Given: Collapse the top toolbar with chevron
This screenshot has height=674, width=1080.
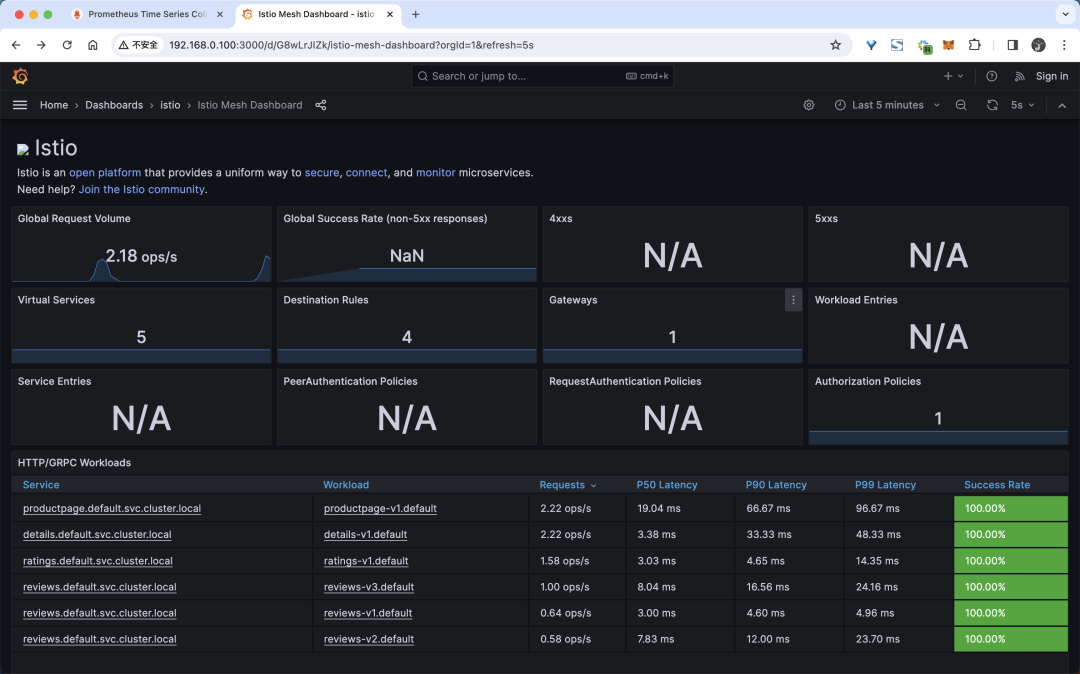Looking at the screenshot, I should [1061, 105].
